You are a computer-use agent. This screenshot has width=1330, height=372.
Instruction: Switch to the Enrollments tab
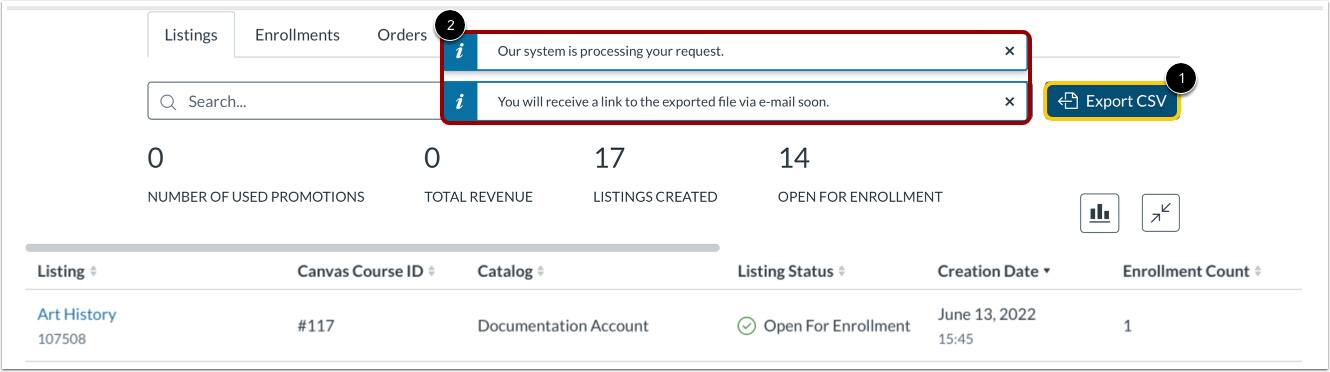click(297, 35)
